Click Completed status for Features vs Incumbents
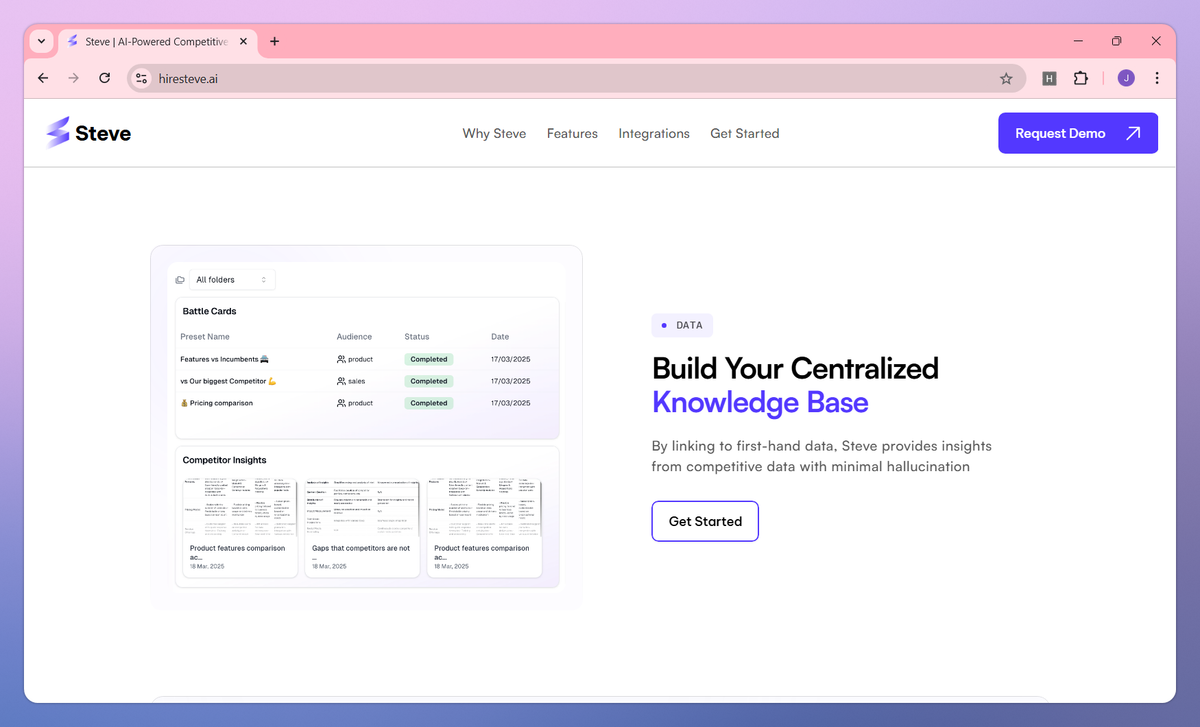The width and height of the screenshot is (1200, 727). (x=428, y=359)
